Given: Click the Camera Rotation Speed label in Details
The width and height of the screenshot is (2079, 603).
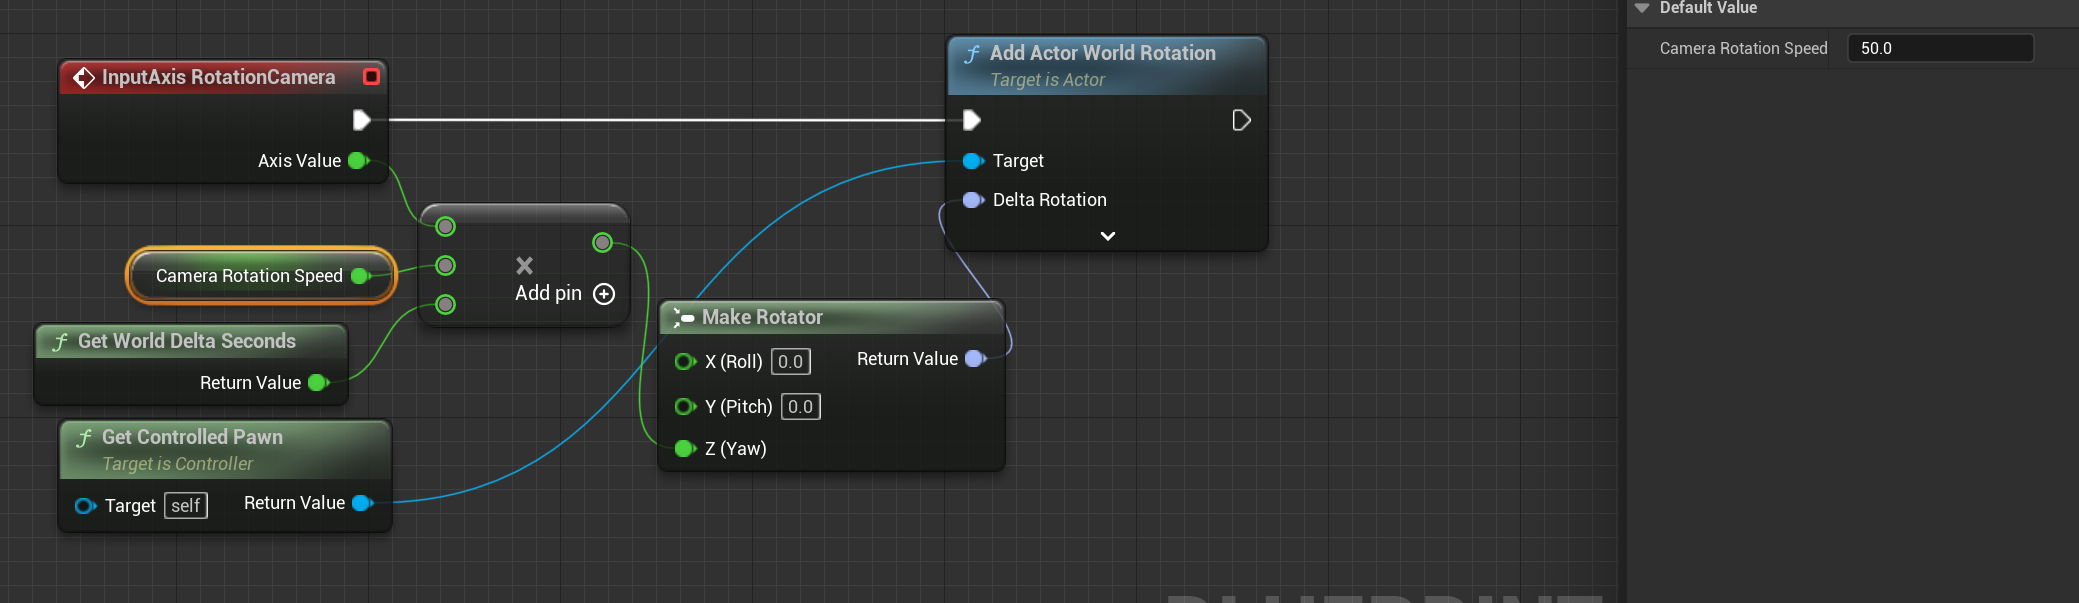Looking at the screenshot, I should tap(1743, 48).
